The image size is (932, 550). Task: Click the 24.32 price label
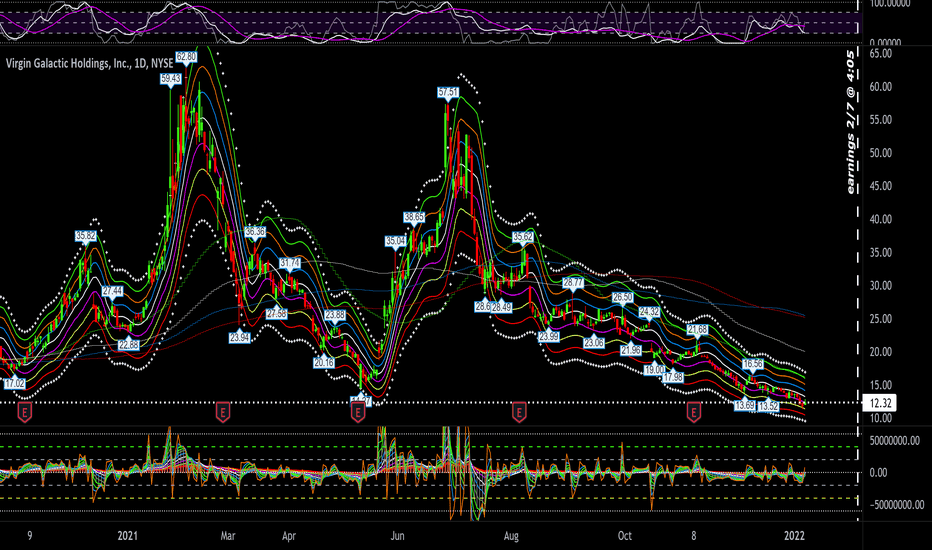pos(649,312)
